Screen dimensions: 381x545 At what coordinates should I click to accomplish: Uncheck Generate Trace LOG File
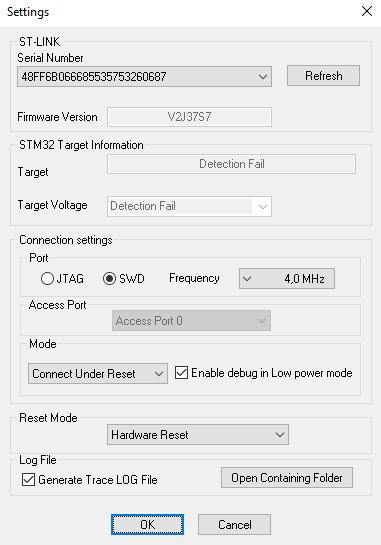(x=28, y=479)
